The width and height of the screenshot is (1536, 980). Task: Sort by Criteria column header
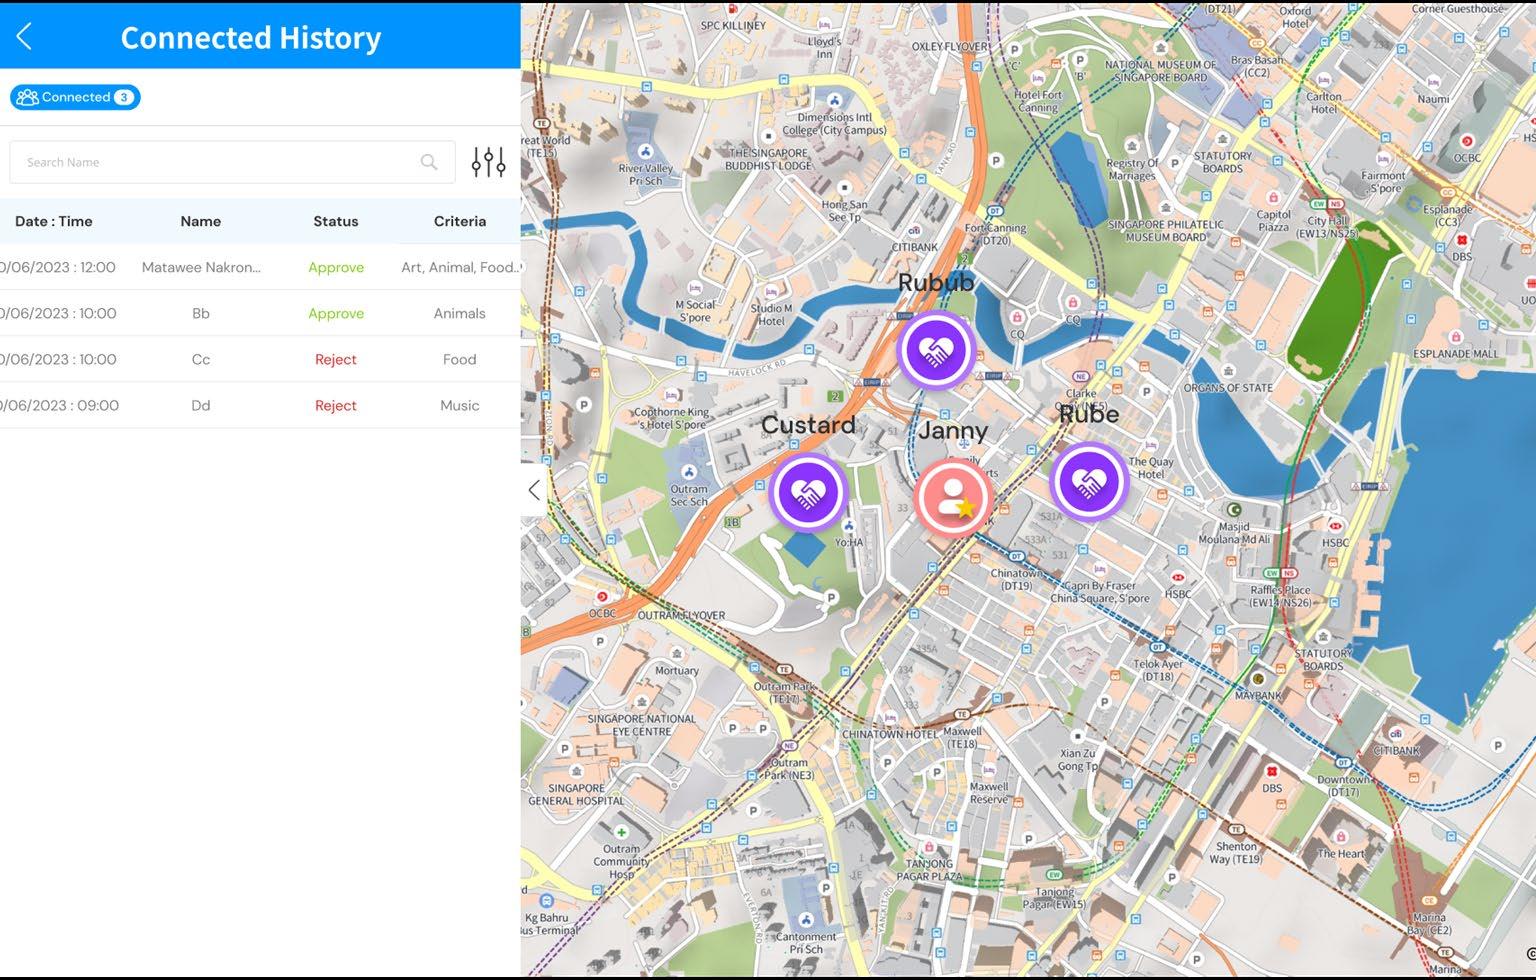tap(460, 221)
